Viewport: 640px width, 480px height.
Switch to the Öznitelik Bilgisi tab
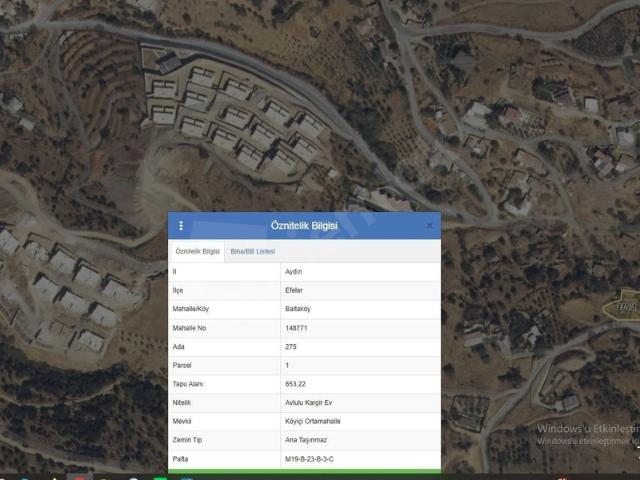197,251
